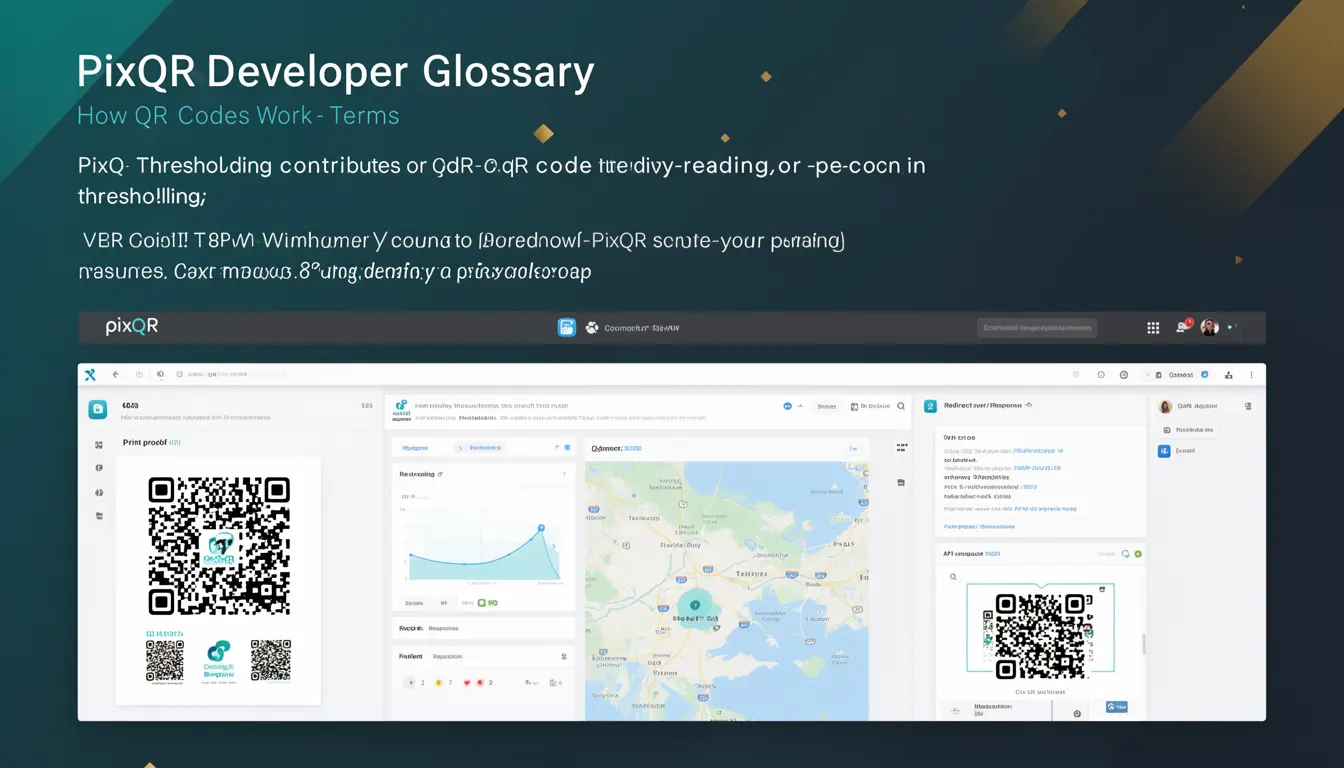Toggle the green checkbox below the chart
The width and height of the screenshot is (1344, 768).
(x=481, y=603)
